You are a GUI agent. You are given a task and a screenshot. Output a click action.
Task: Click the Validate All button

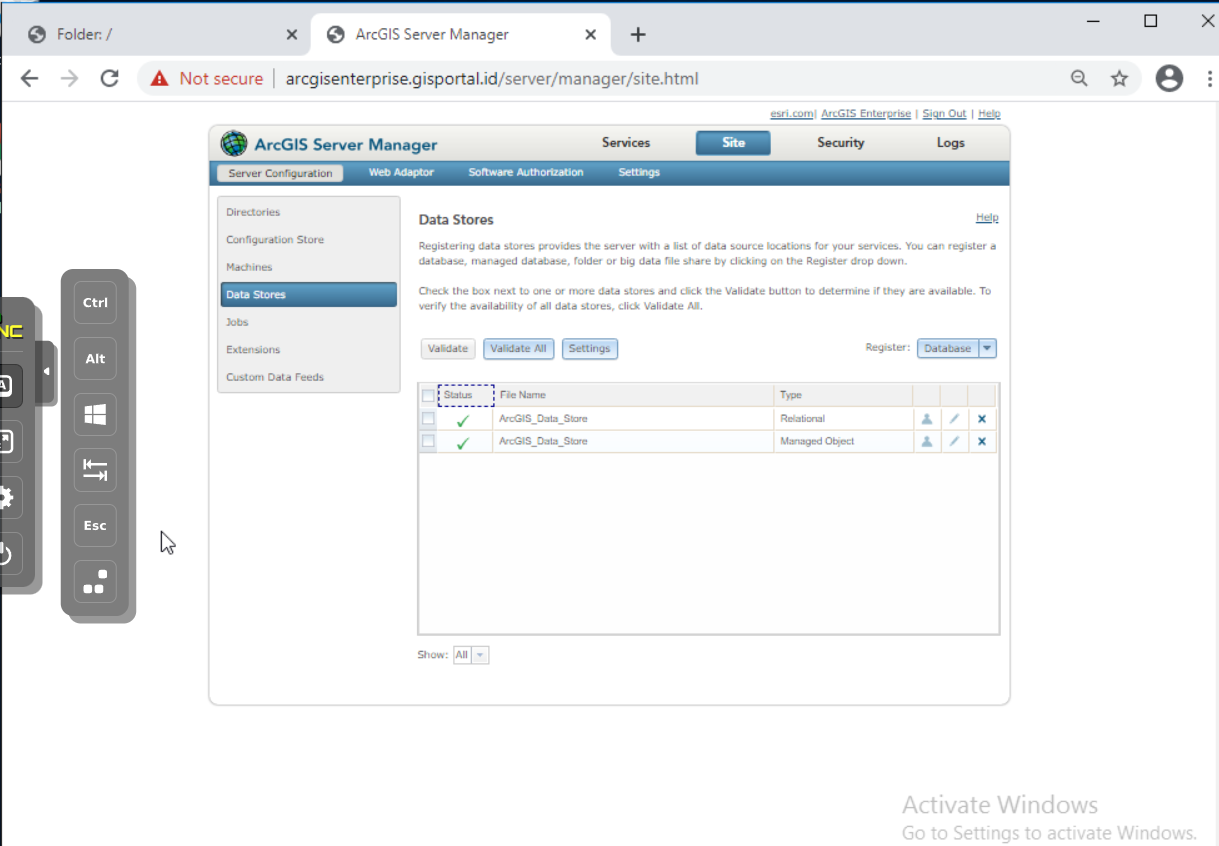click(518, 348)
